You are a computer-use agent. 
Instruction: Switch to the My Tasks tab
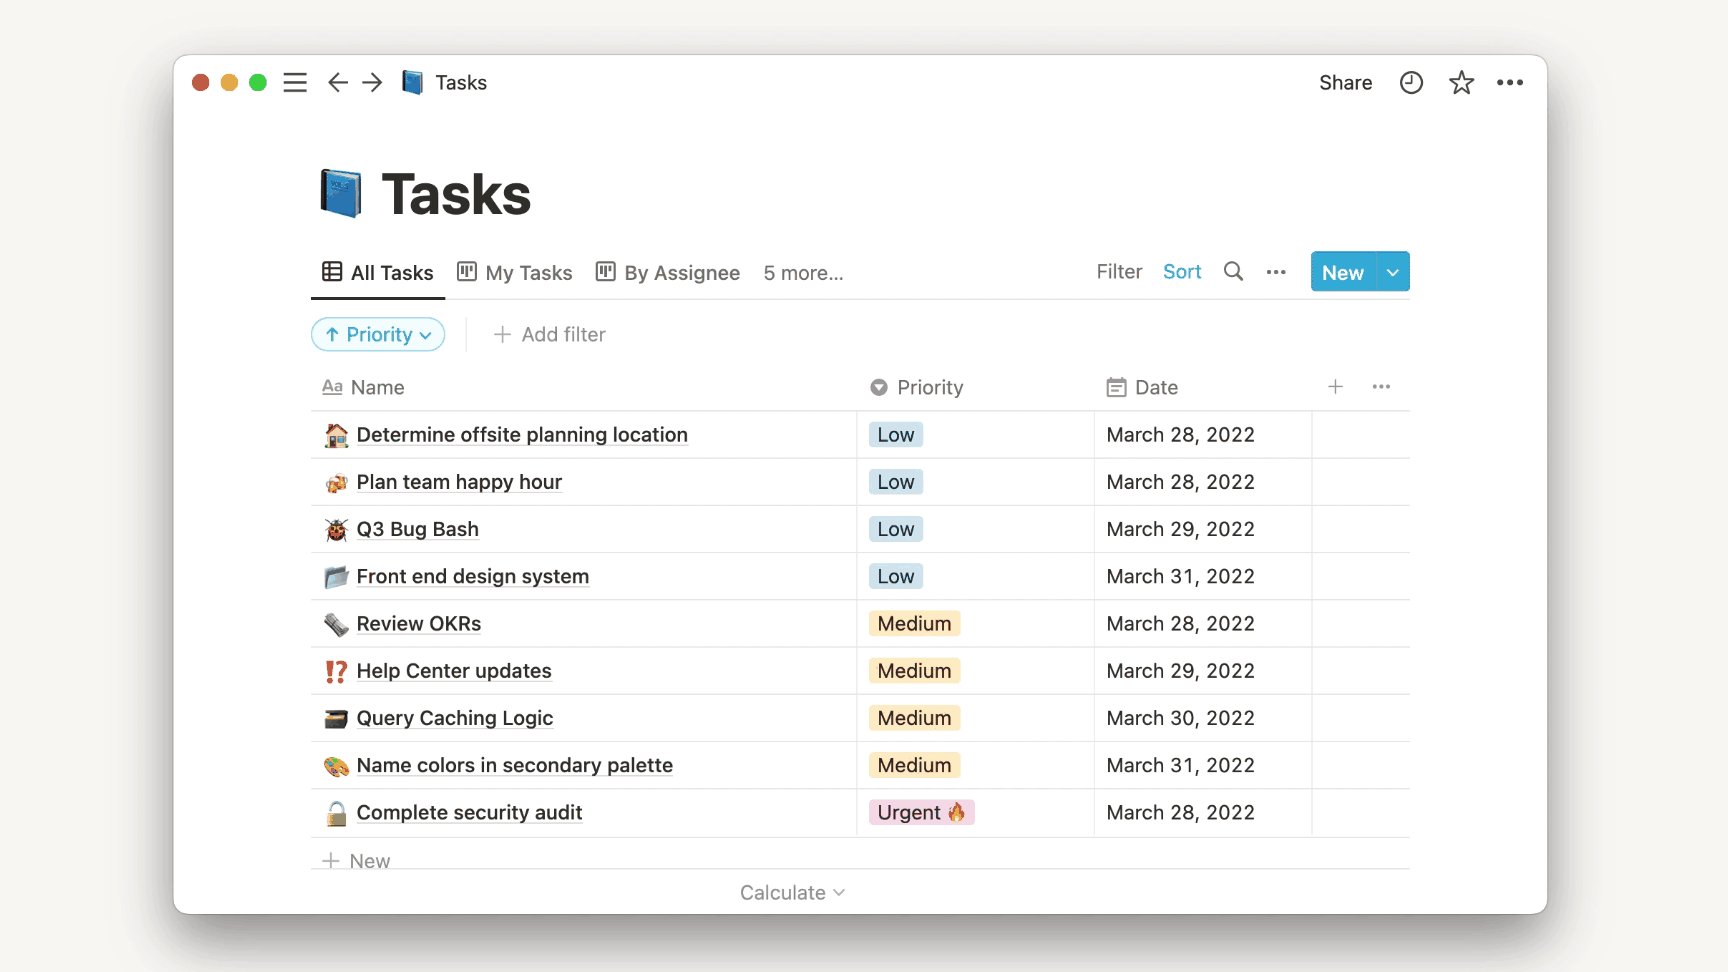[514, 272]
